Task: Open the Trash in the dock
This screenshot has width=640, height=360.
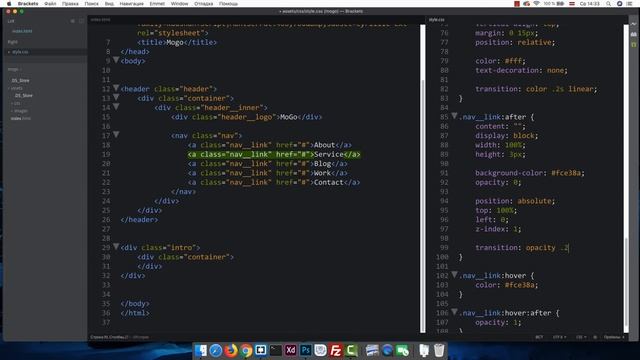Action: click(x=439, y=350)
